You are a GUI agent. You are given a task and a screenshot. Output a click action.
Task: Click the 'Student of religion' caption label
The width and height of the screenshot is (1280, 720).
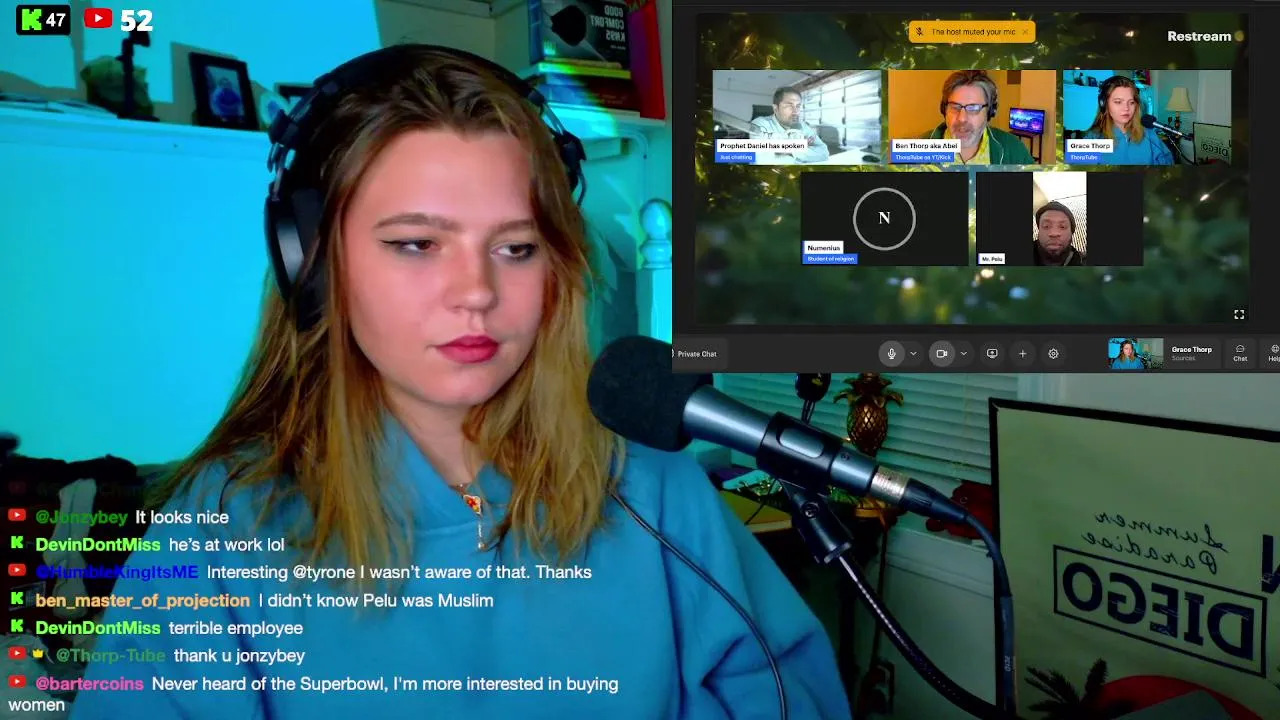pos(830,259)
